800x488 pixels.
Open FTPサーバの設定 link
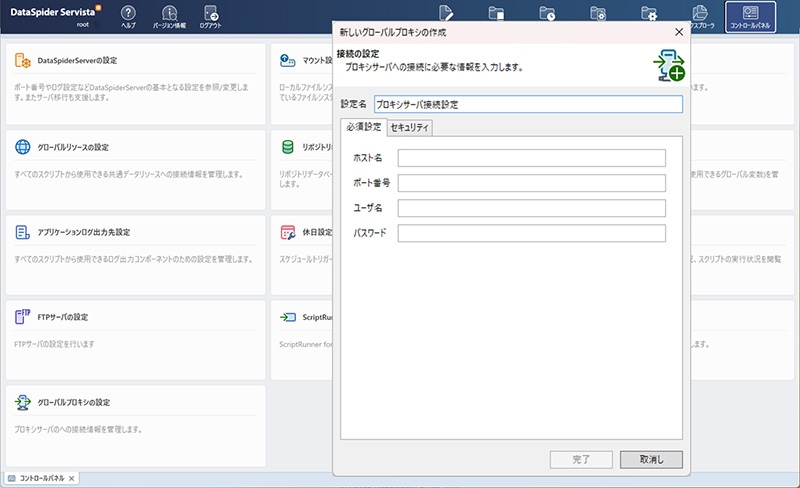pos(63,317)
